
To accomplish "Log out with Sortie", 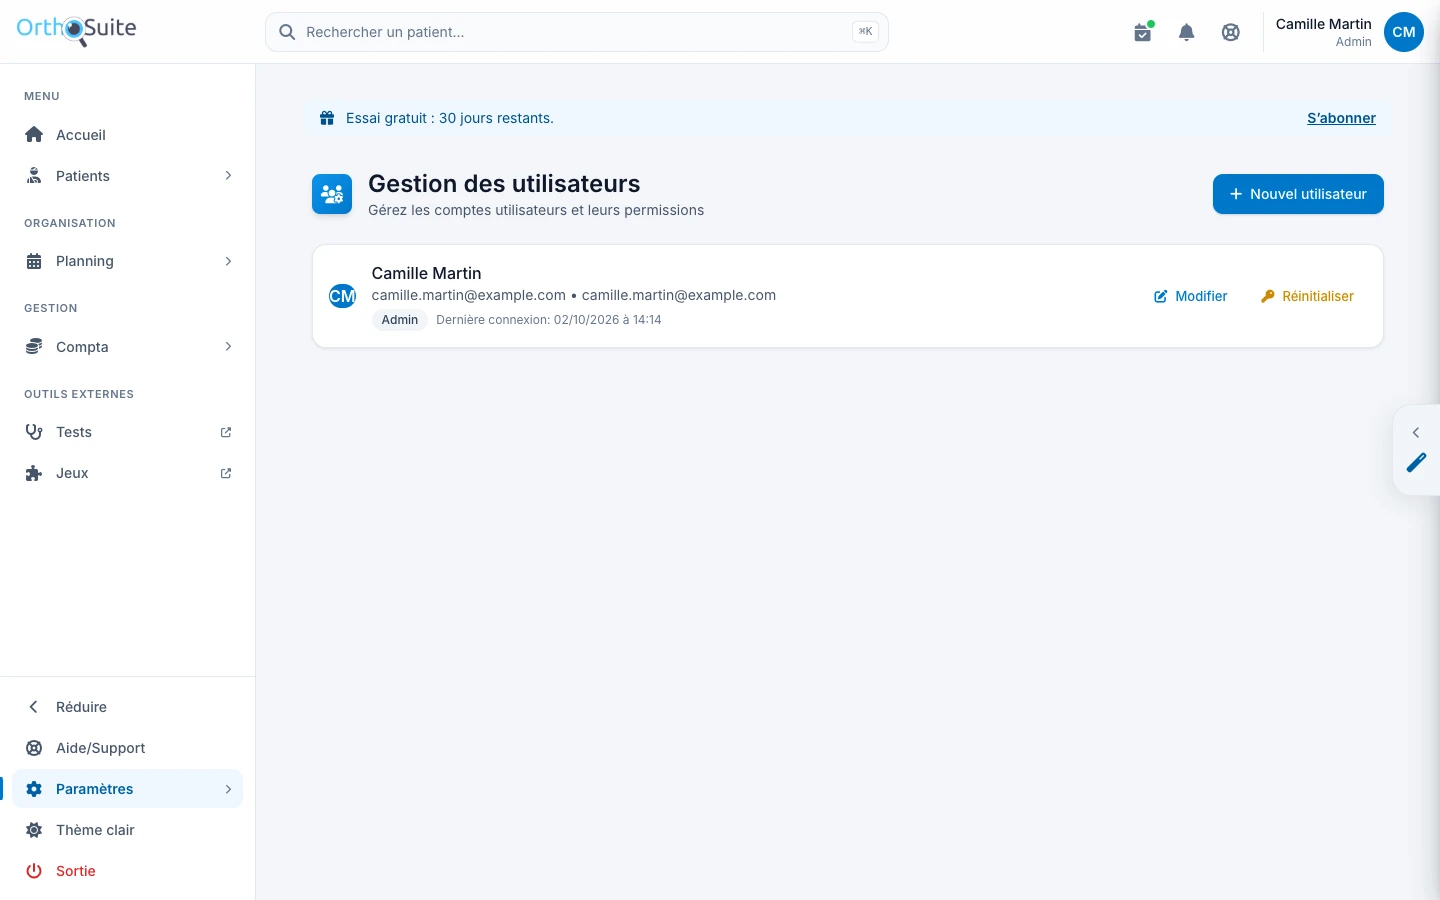I will [128, 871].
